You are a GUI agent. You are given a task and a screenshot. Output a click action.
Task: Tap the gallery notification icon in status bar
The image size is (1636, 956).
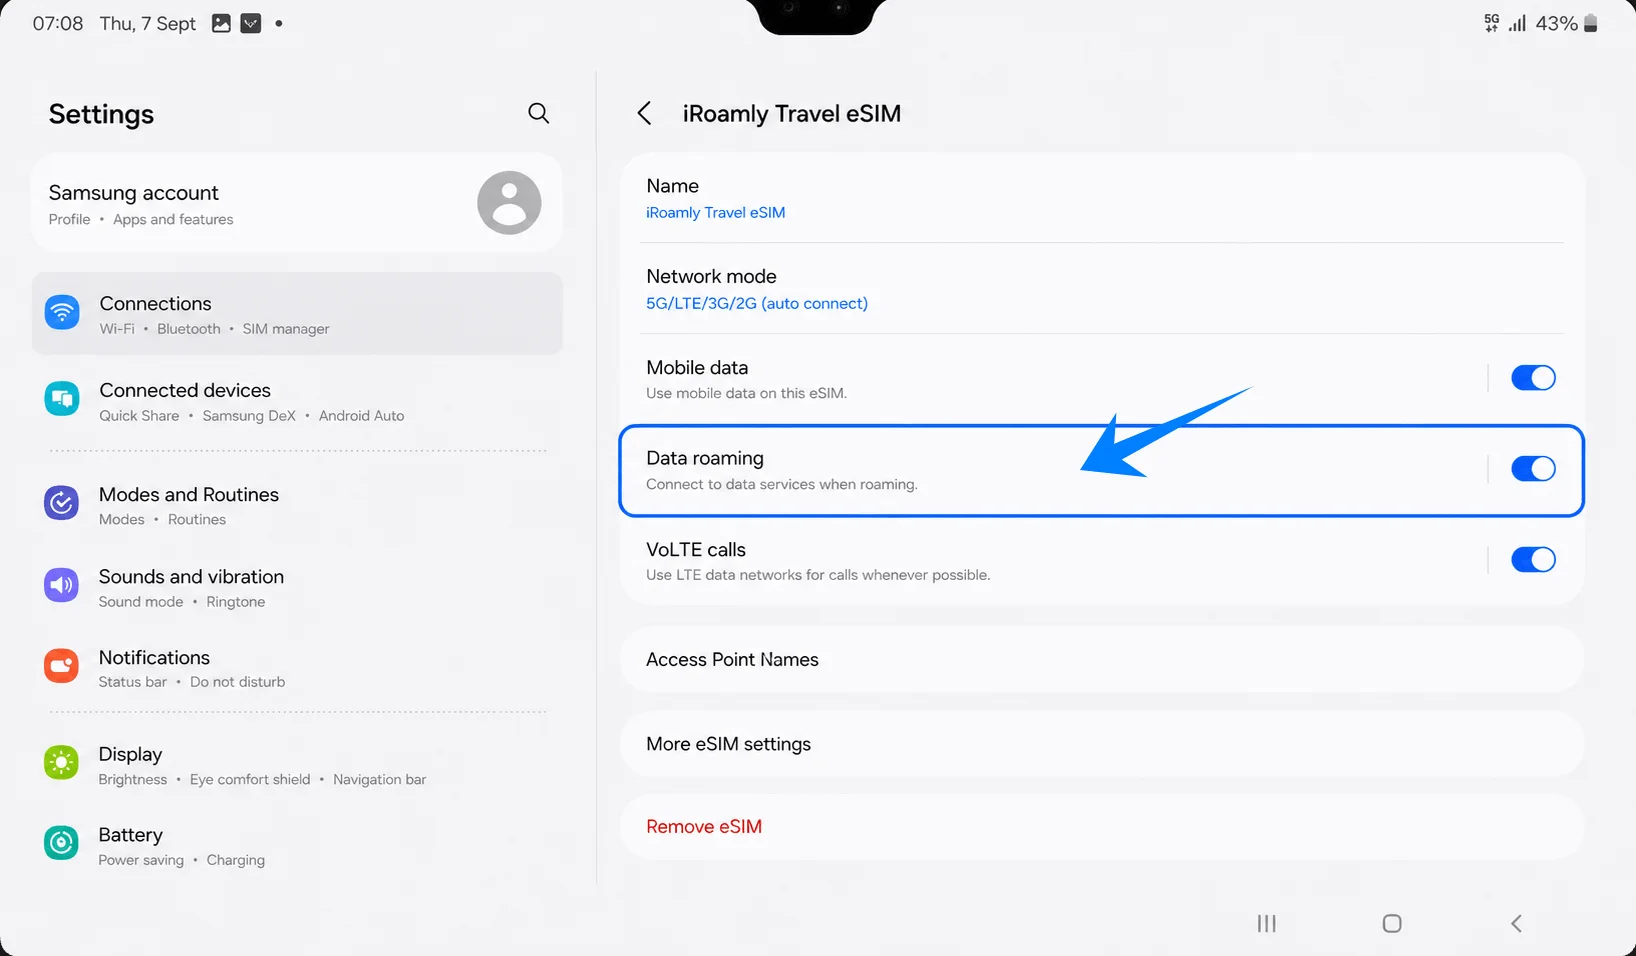pyautogui.click(x=222, y=23)
